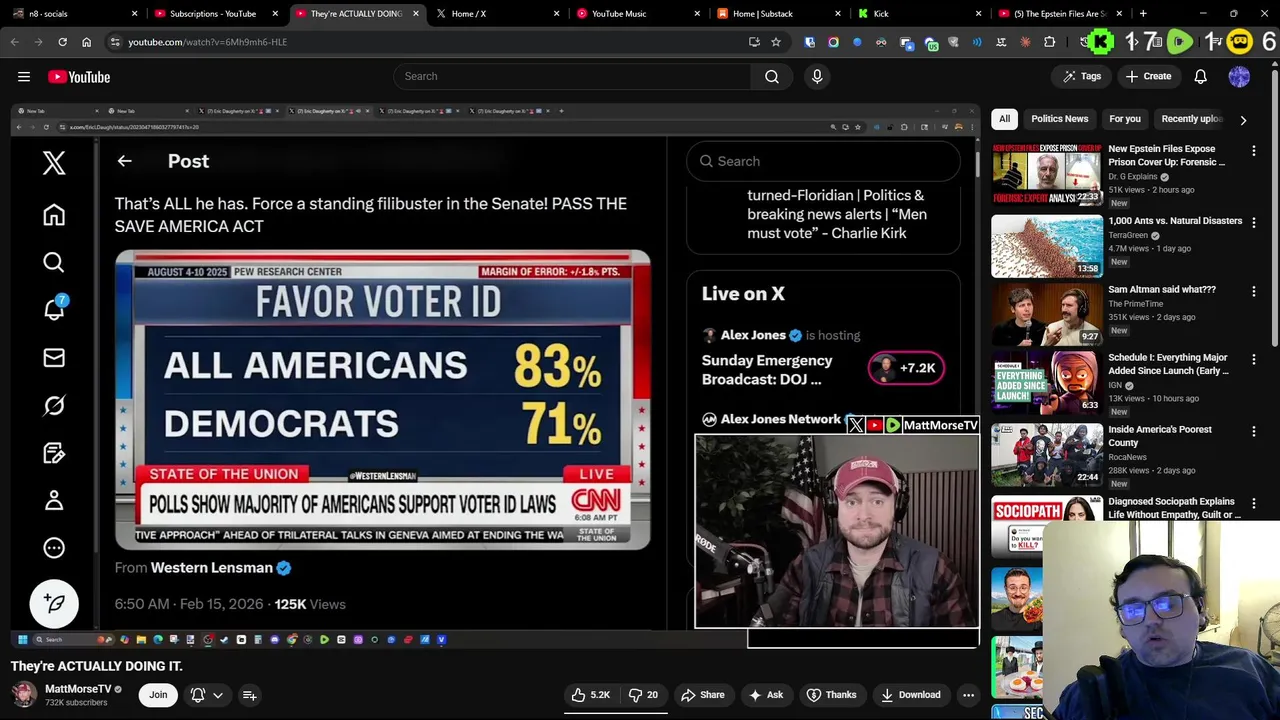Click the YouTube search magnifier button

[772, 76]
